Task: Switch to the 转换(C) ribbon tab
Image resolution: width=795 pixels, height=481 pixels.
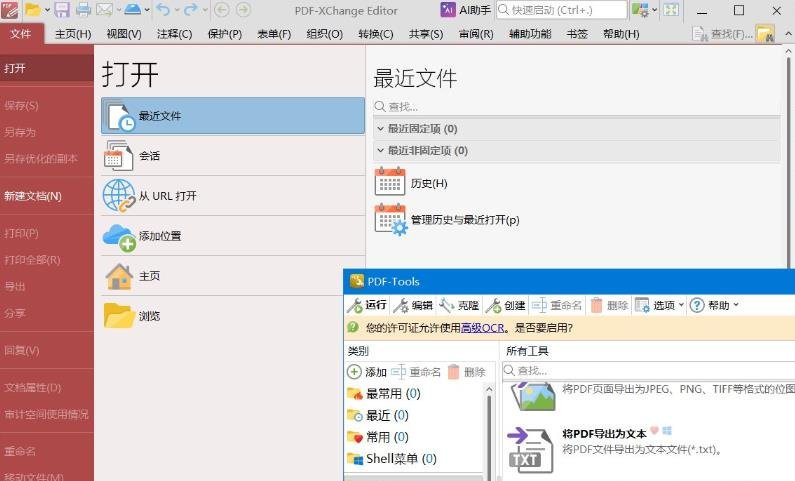Action: click(376, 34)
